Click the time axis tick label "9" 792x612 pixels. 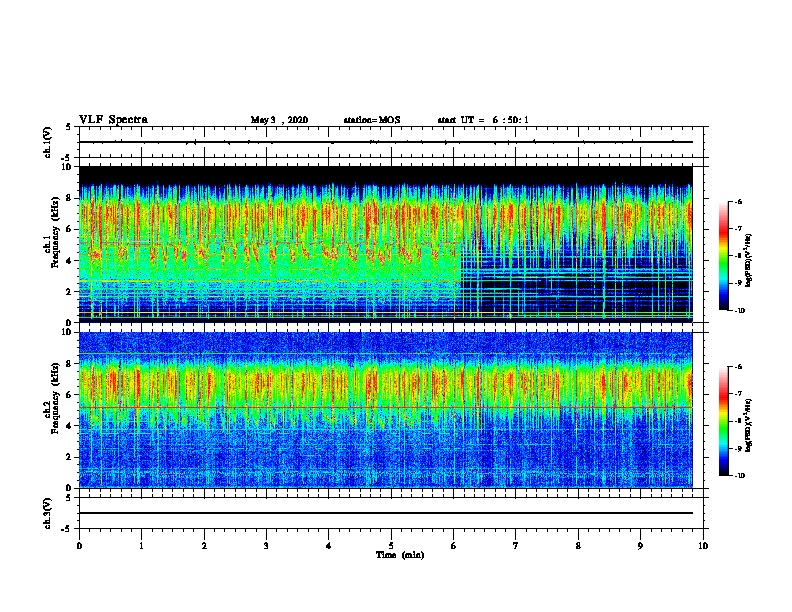pyautogui.click(x=640, y=546)
